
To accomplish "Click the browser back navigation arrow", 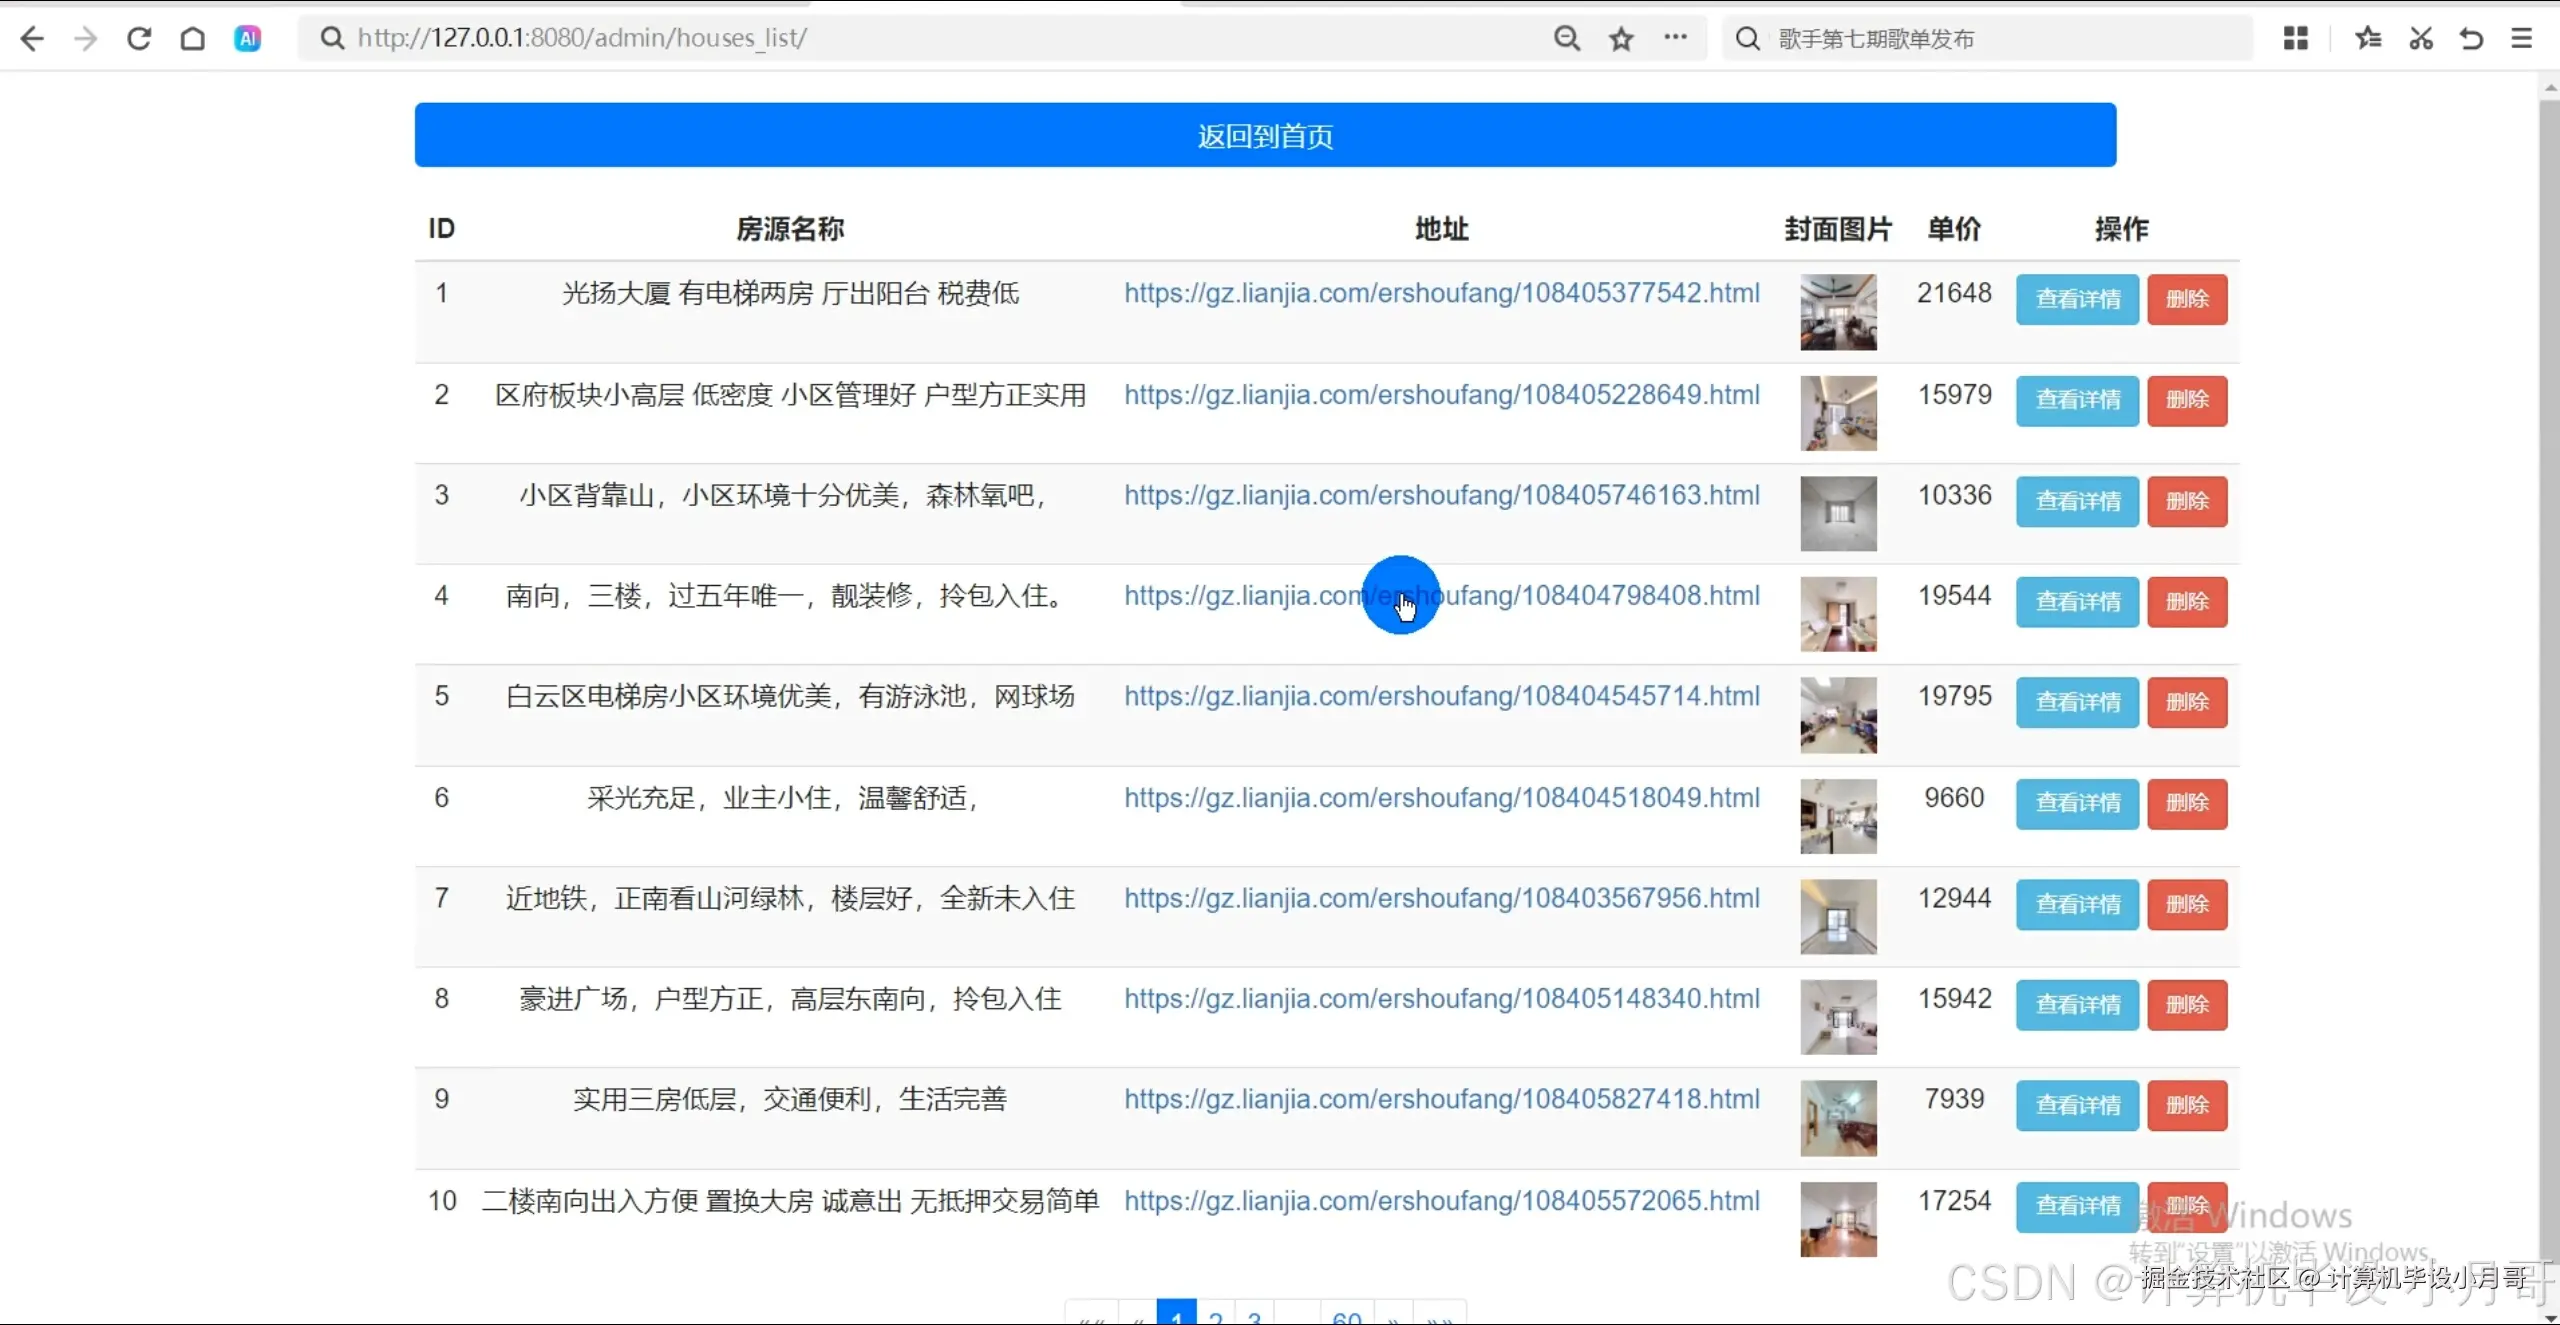I will (33, 38).
